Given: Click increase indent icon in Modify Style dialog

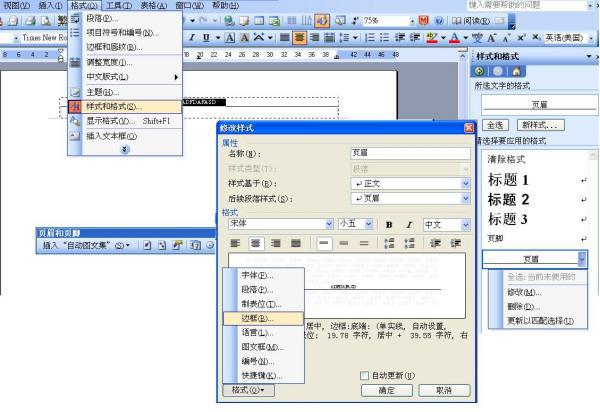Looking at the screenshot, I should 454,243.
